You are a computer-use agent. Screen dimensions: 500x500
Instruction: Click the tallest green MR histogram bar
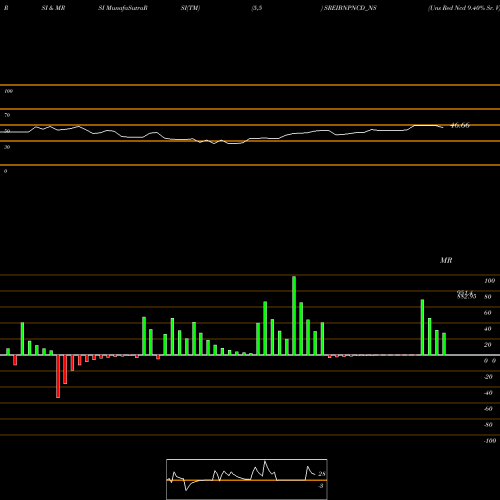294,316
